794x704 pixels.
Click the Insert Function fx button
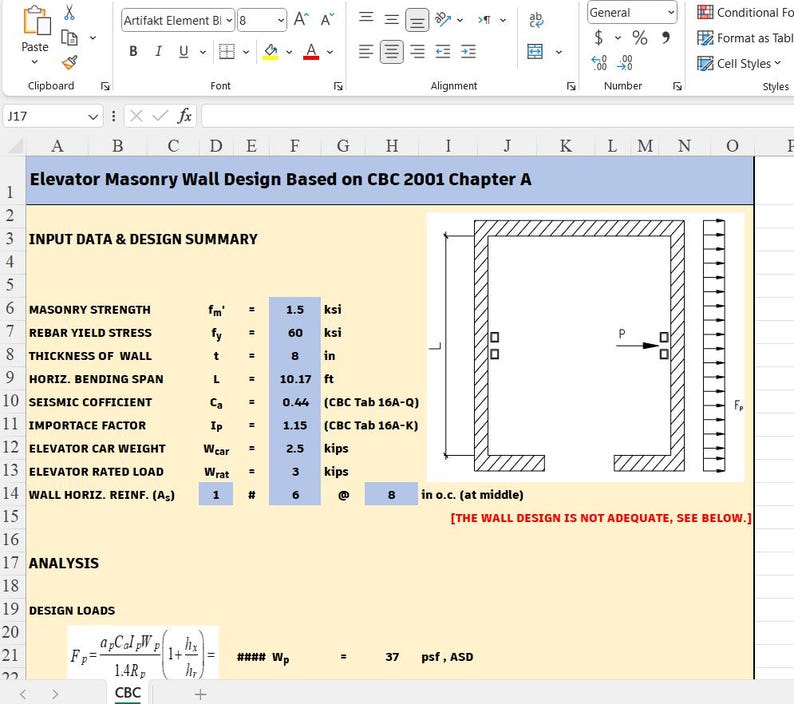pyautogui.click(x=184, y=116)
